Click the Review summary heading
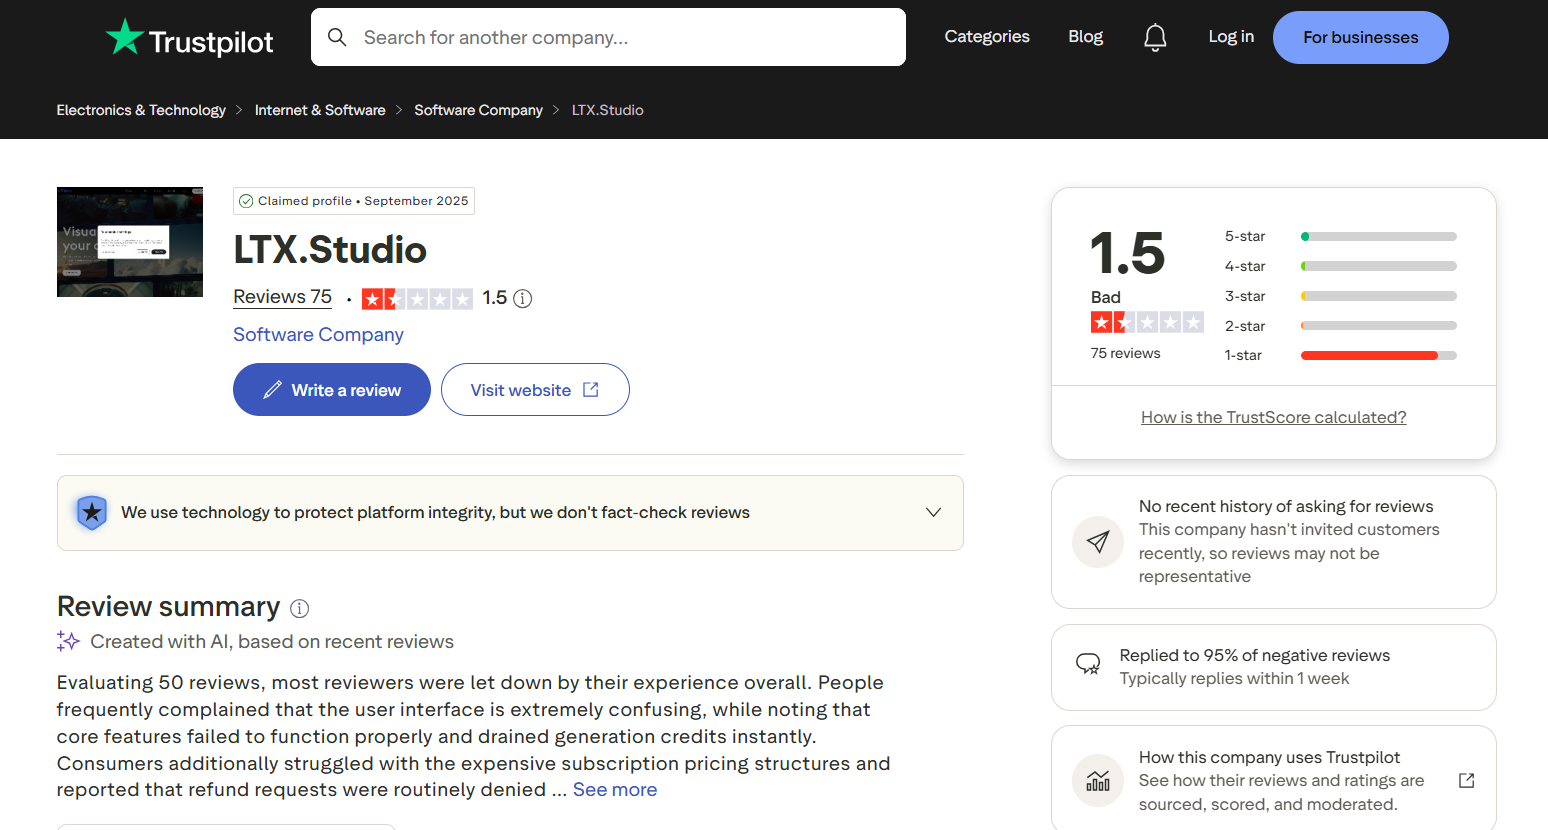This screenshot has height=830, width=1548. (x=169, y=607)
